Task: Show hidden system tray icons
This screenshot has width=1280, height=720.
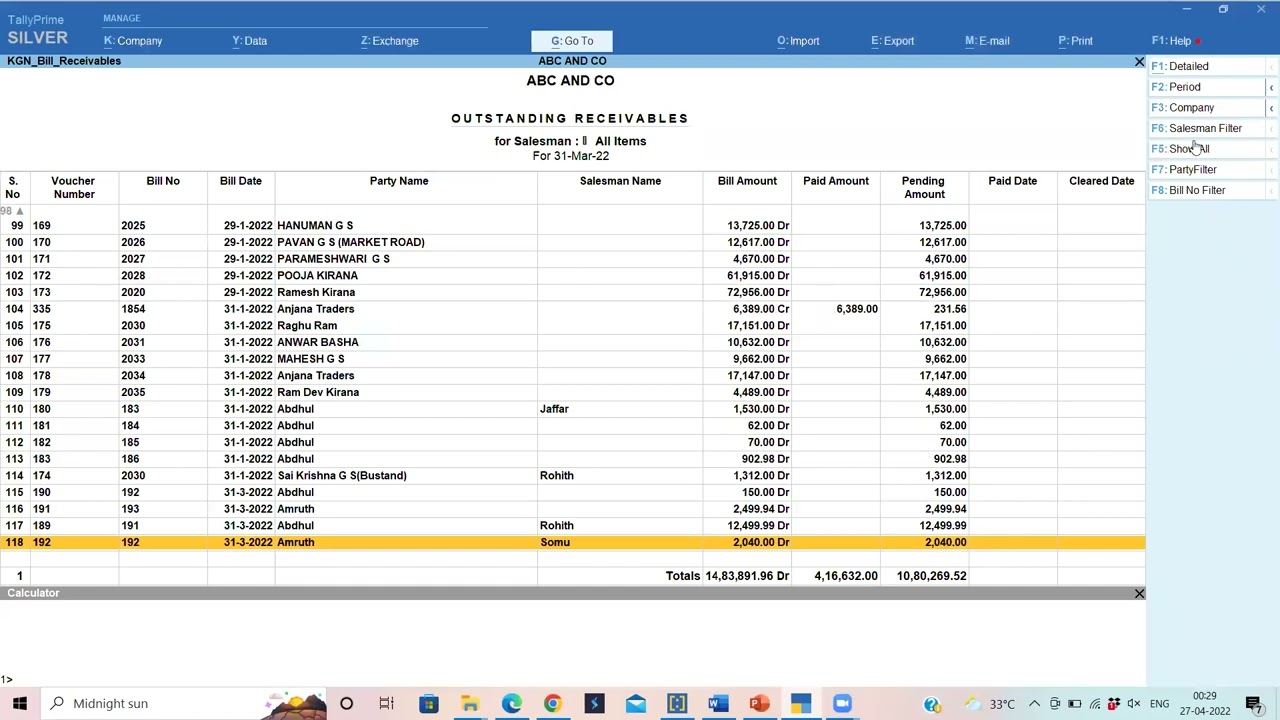Action: (x=1034, y=704)
